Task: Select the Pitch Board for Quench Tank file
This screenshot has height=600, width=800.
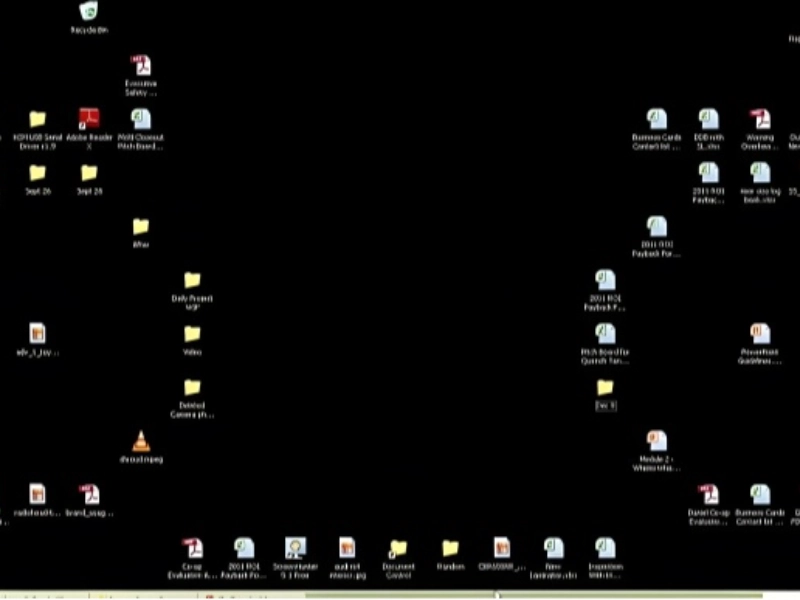Action: click(x=605, y=334)
